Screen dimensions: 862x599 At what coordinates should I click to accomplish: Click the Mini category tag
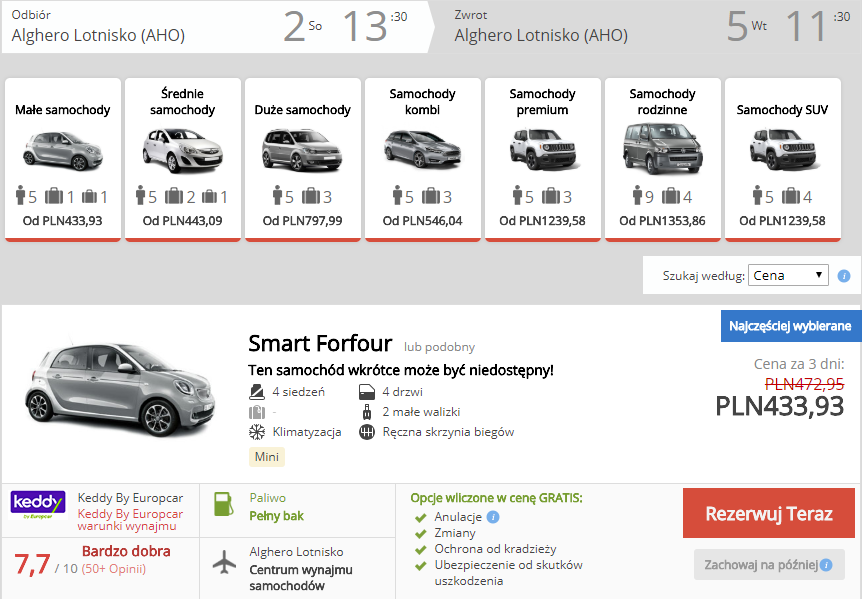pos(267,457)
